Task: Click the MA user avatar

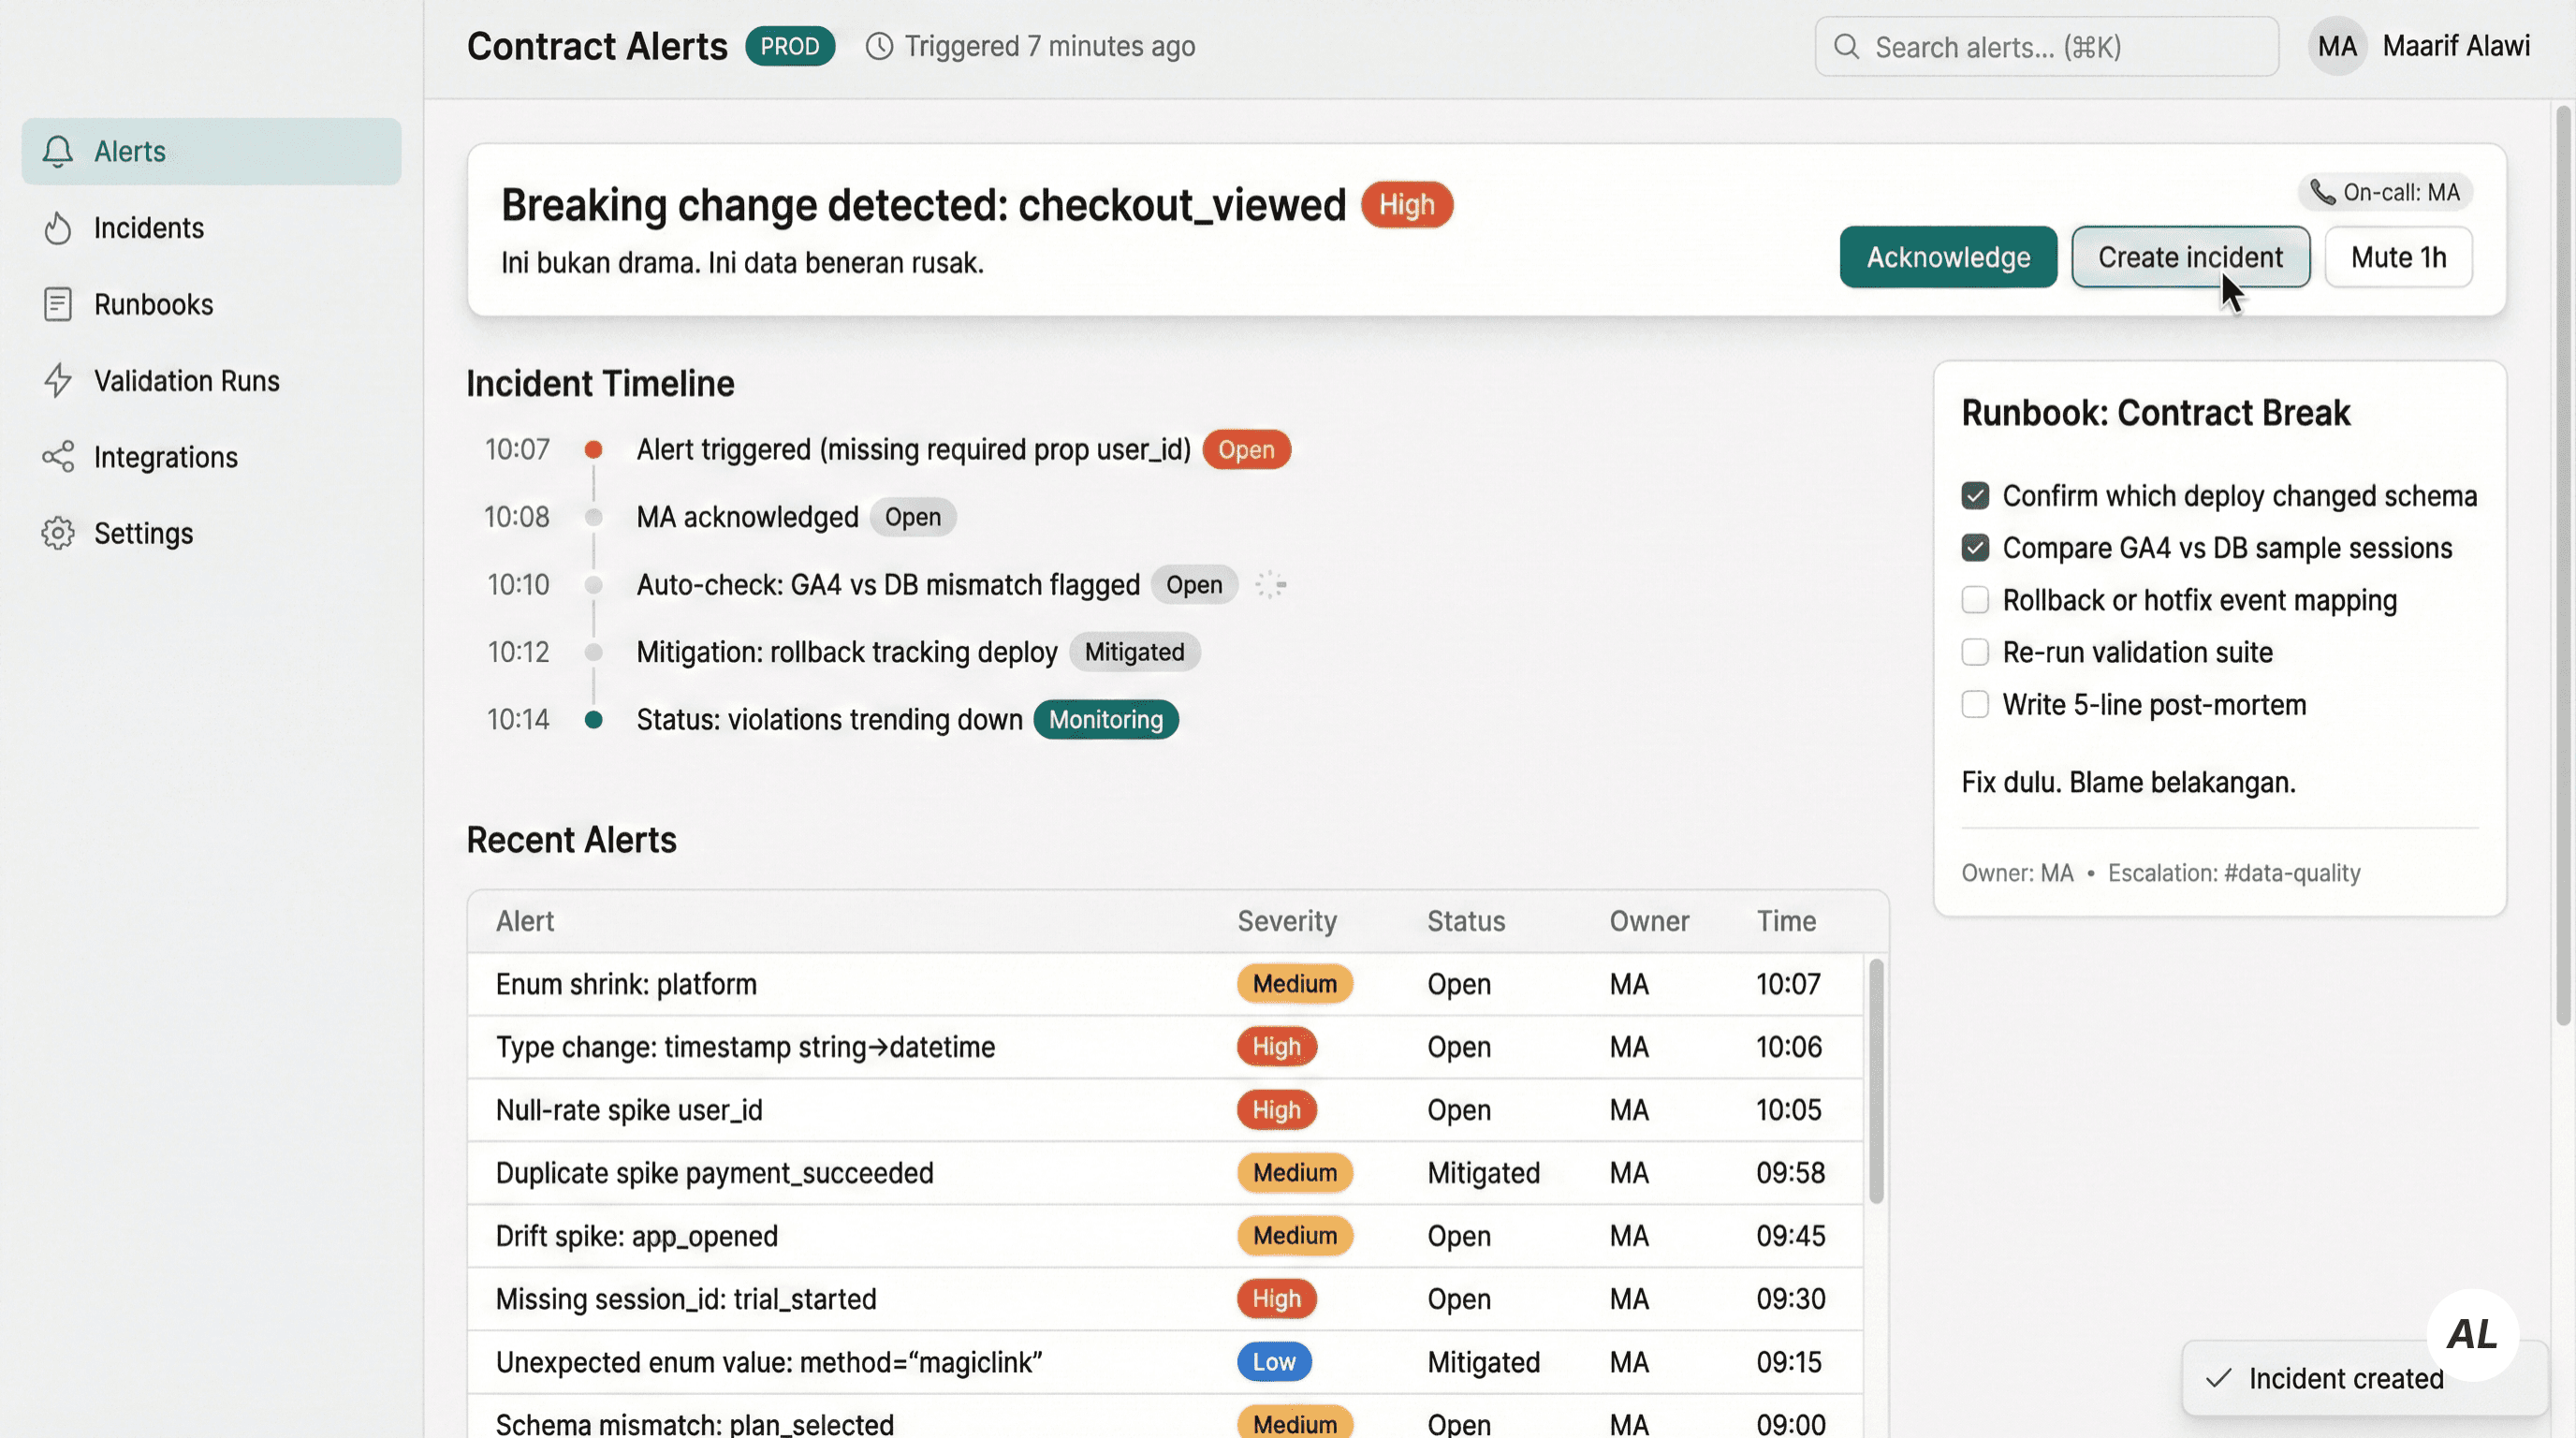Action: point(2336,46)
